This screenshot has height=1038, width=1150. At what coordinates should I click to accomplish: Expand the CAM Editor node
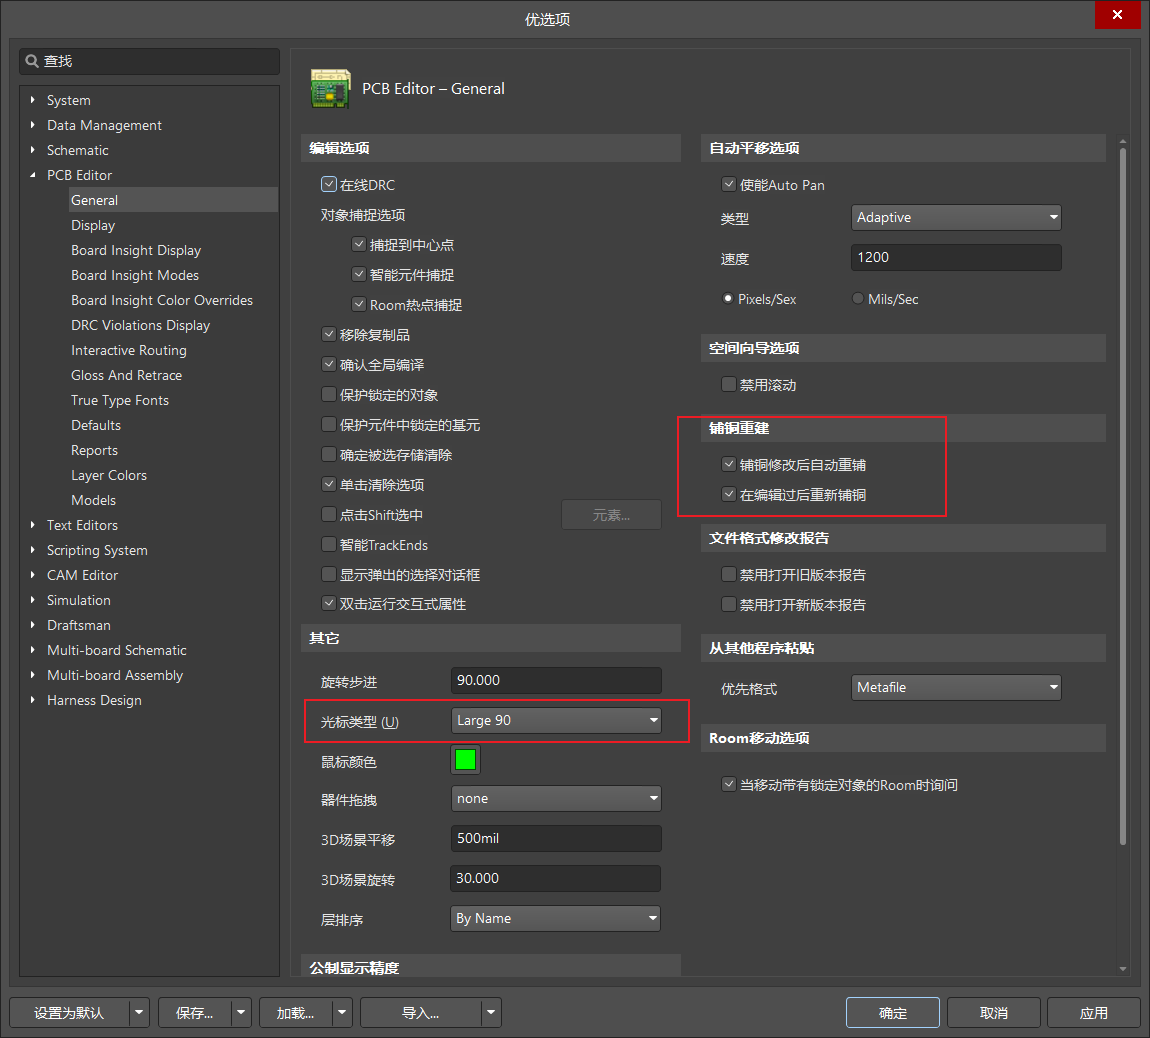pyautogui.click(x=32, y=575)
